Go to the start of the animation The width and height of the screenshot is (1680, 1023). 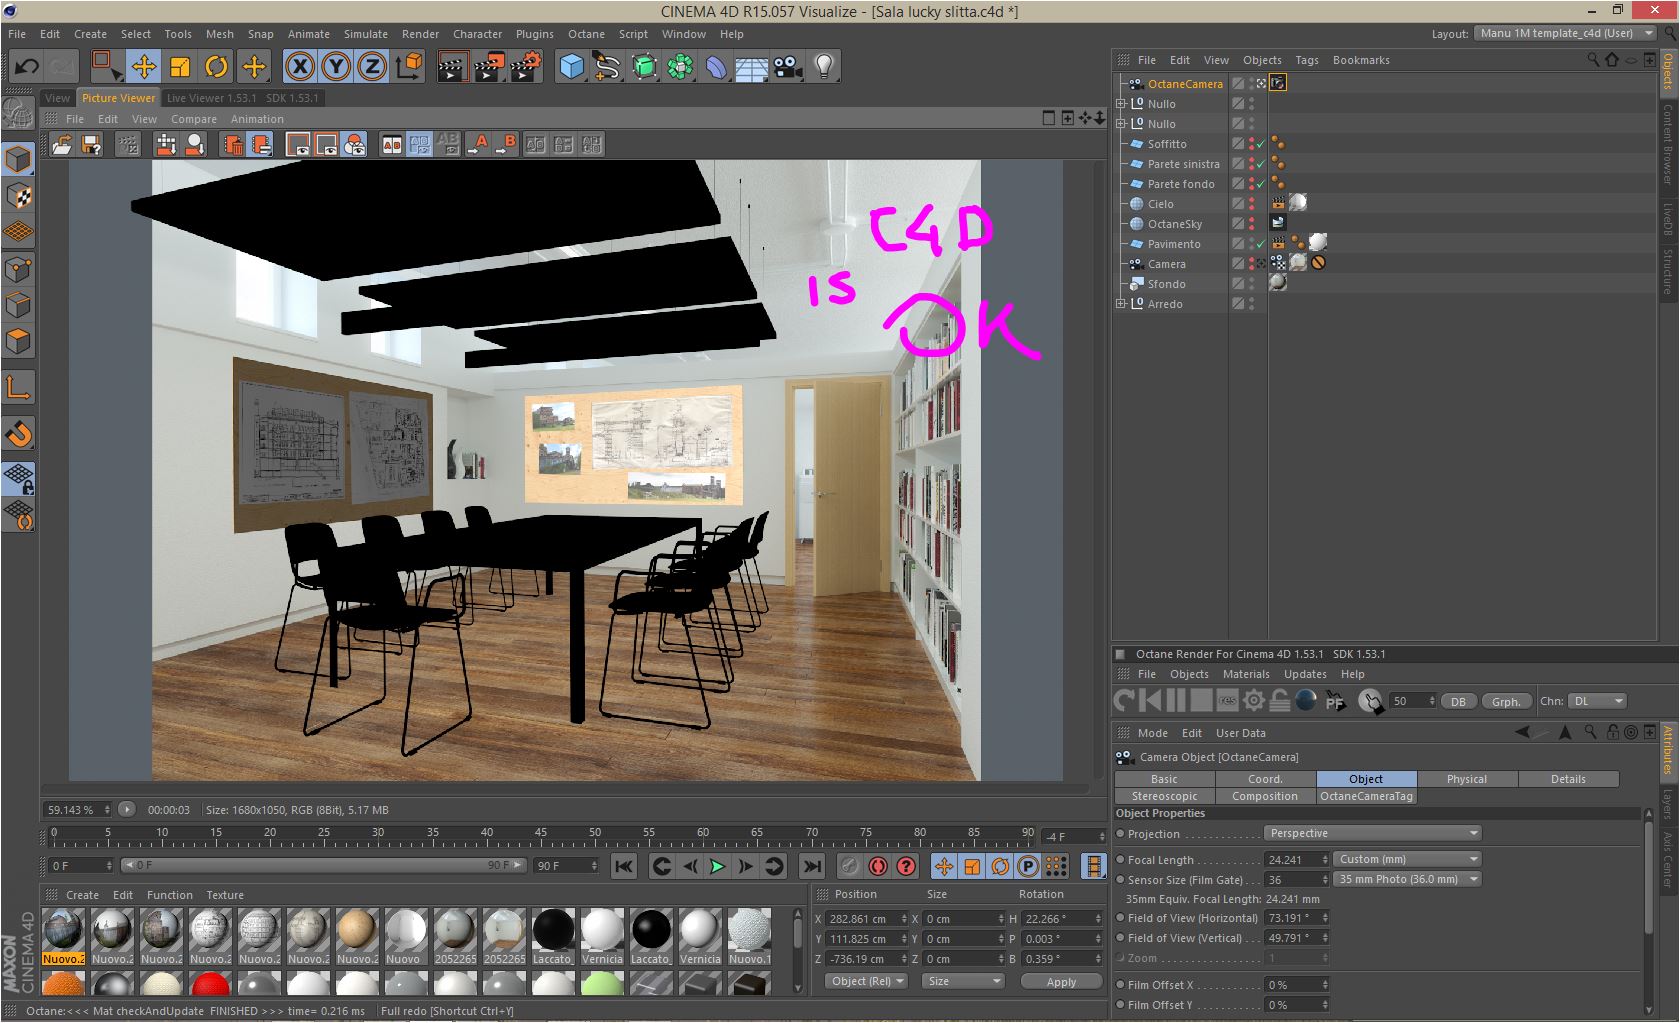coord(623,866)
